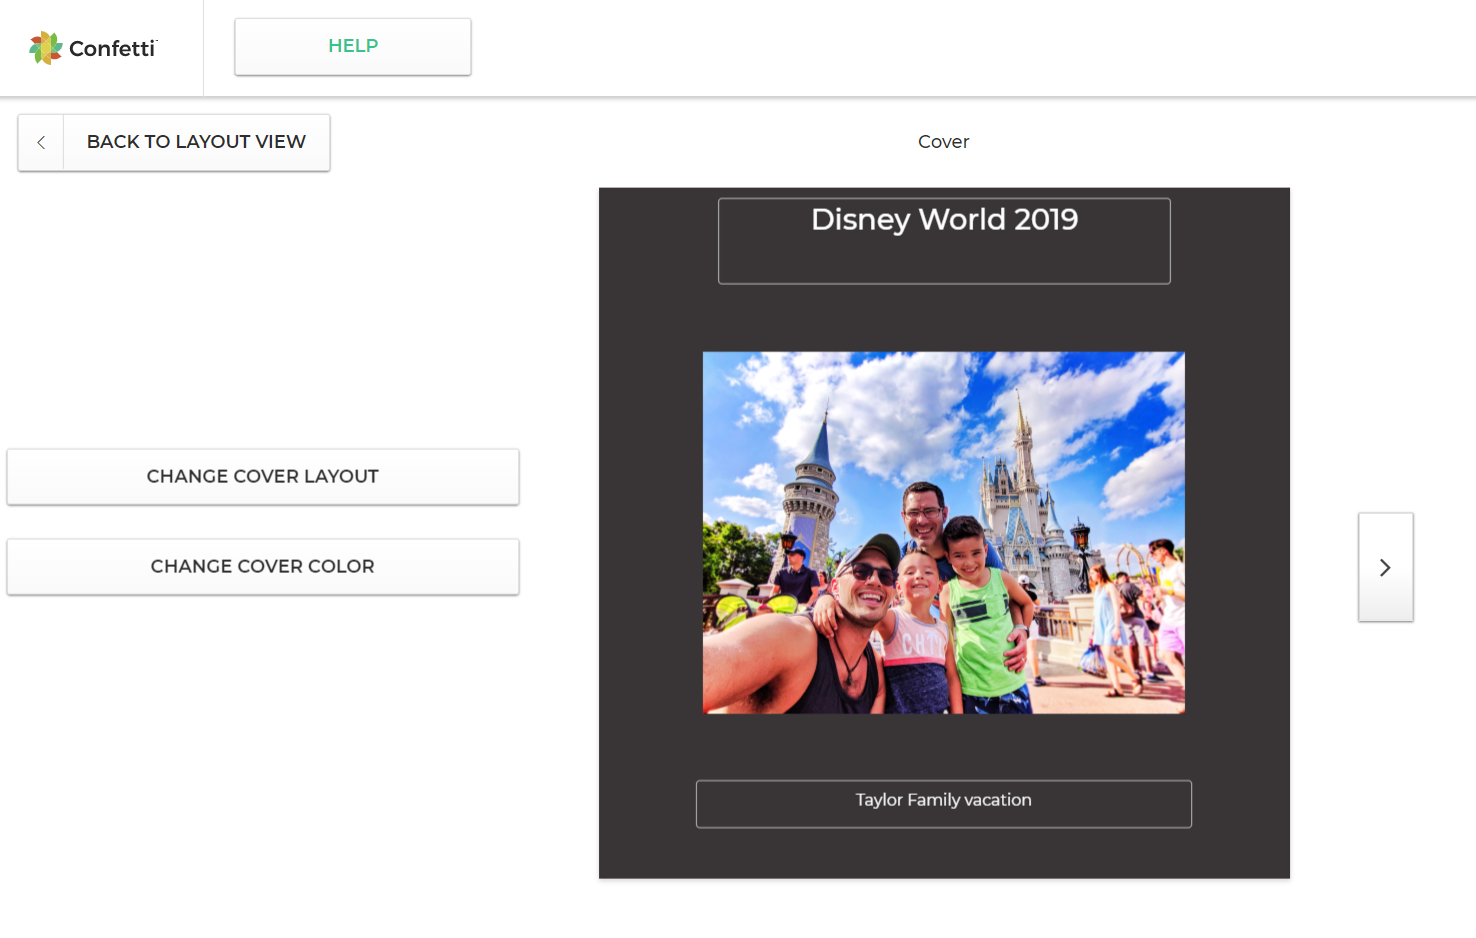Click the Cover page label
This screenshot has height=938, width=1476.
[943, 142]
